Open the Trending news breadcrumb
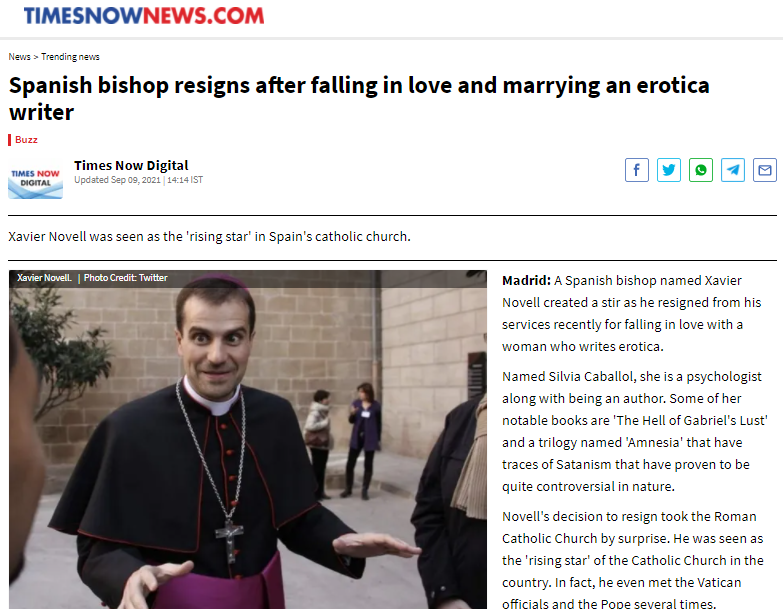Image resolution: width=783 pixels, height=609 pixels. pyautogui.click(x=70, y=57)
